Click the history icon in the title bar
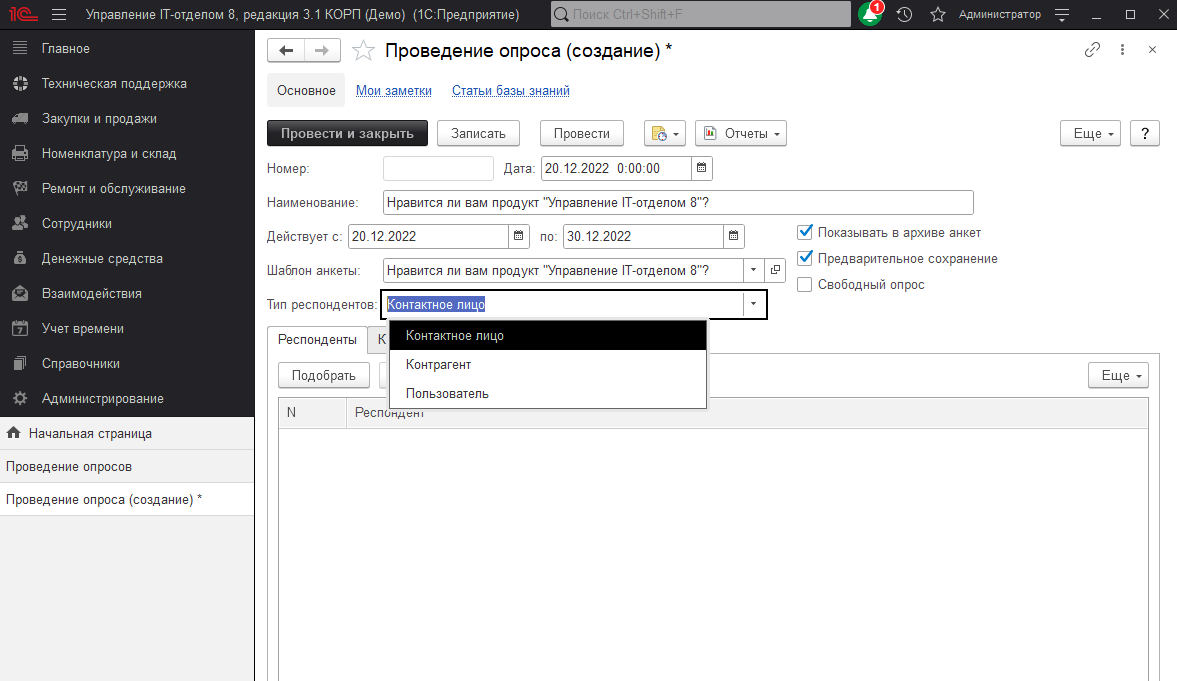Screen dimensions: 1177x681 904,14
